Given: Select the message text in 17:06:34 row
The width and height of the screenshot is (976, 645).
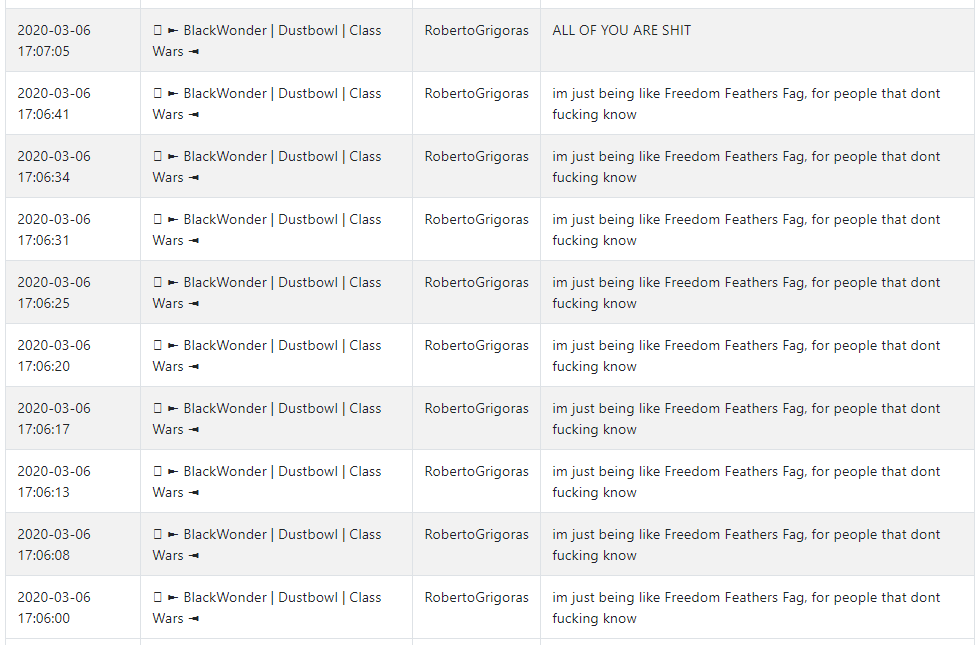Looking at the screenshot, I should pyautogui.click(x=746, y=166).
